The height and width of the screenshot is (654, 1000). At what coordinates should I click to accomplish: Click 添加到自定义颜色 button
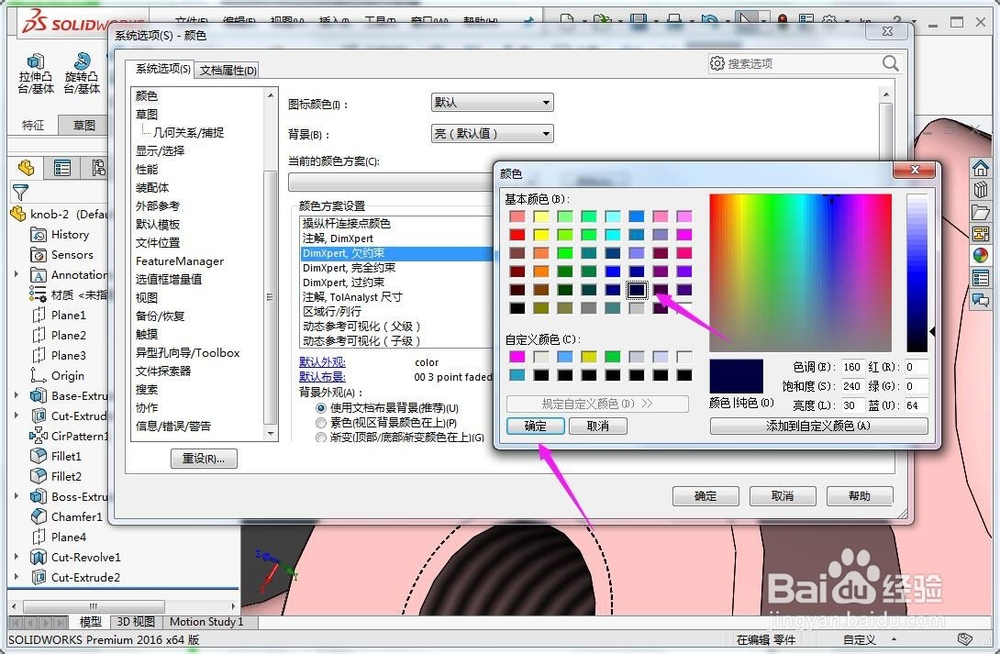click(x=819, y=426)
